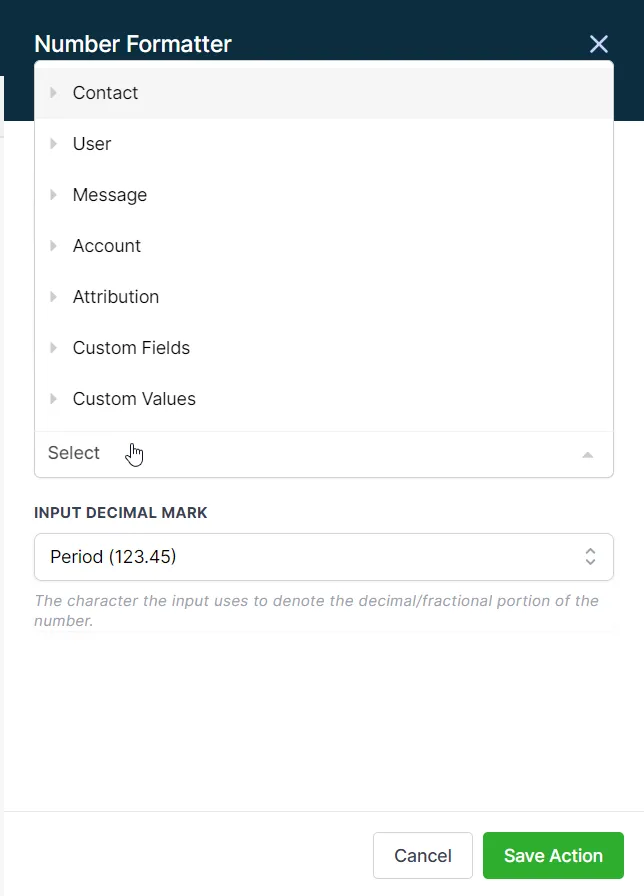
Task: Collapse the Select dropdown caret
Action: tap(588, 454)
